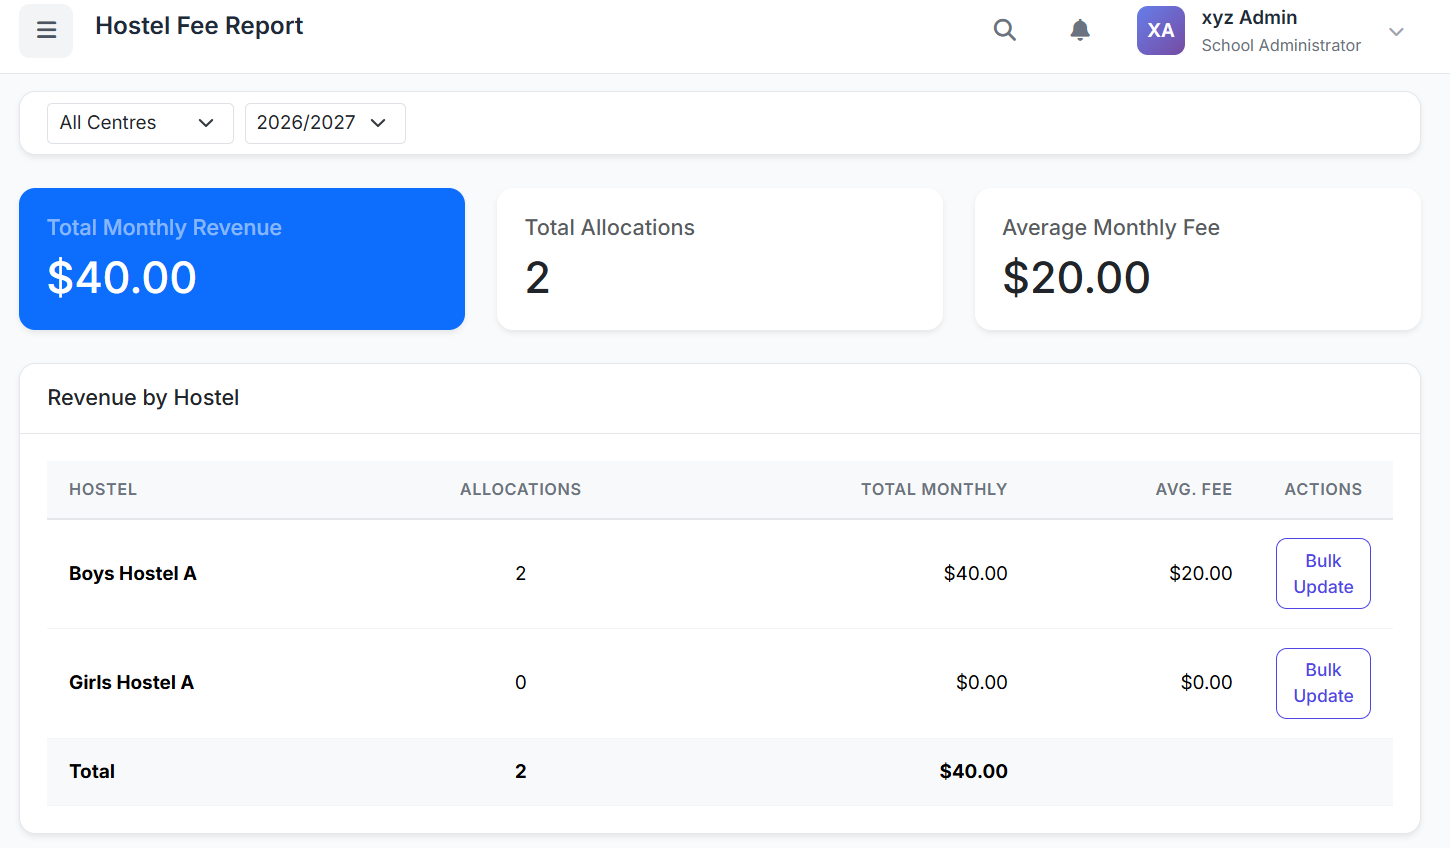Click the XA avatar badge
Image resolution: width=1450 pixels, height=848 pixels.
(x=1161, y=30)
